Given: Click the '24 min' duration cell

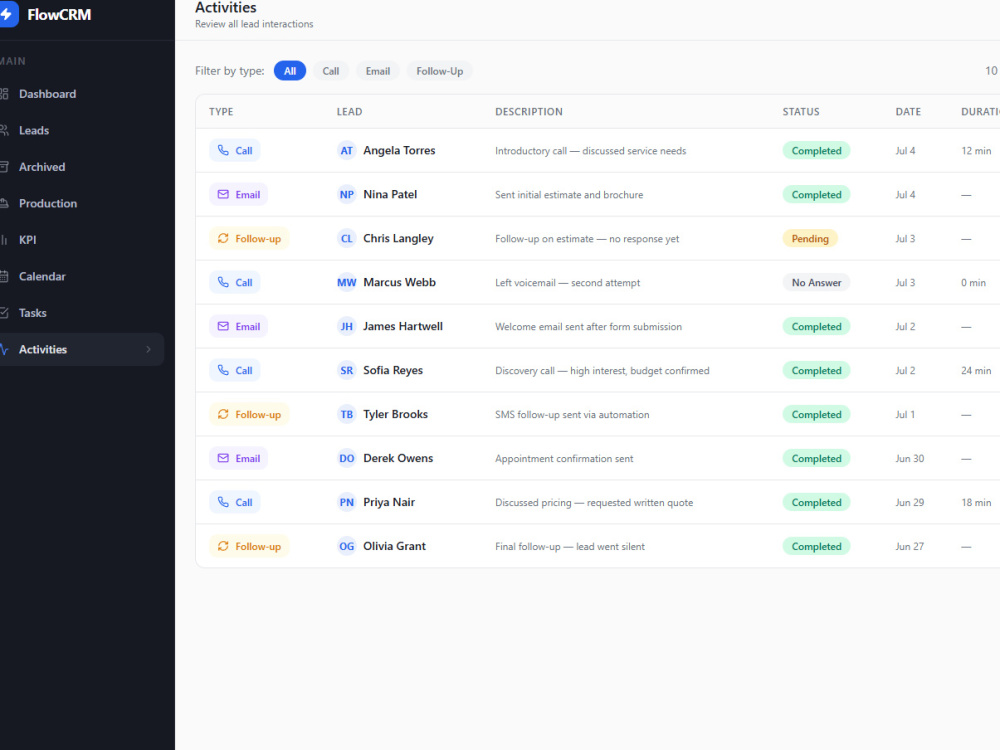Looking at the screenshot, I should pos(976,371).
